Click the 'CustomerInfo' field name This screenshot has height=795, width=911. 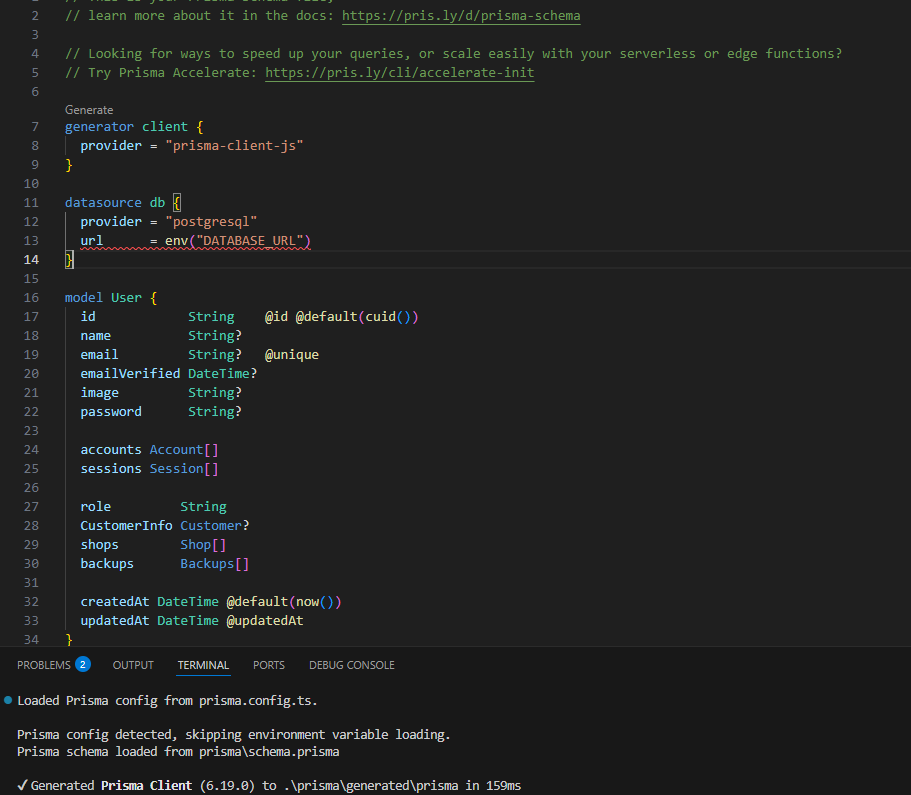[126, 525]
